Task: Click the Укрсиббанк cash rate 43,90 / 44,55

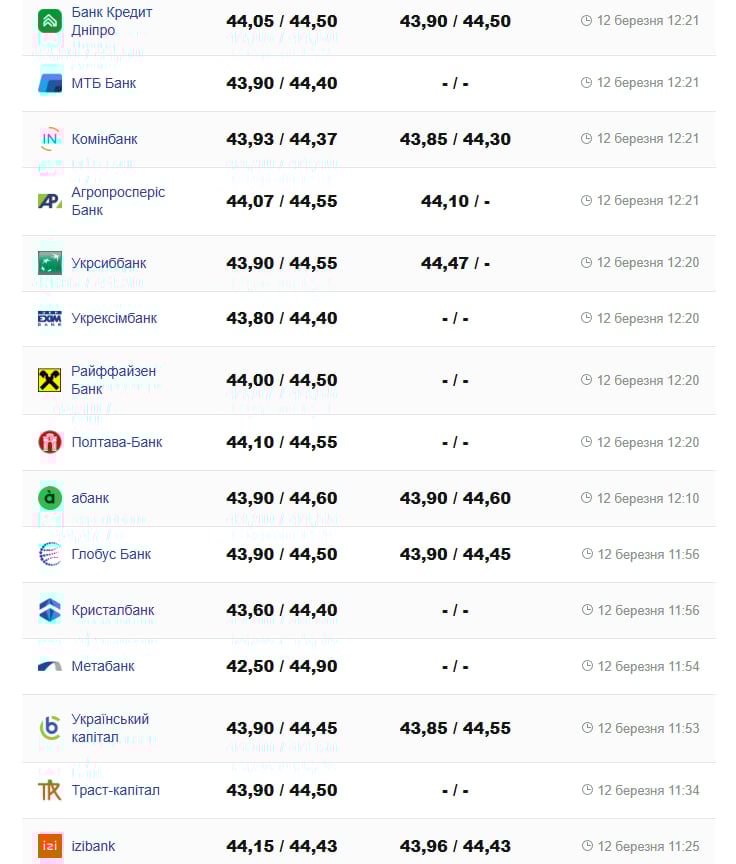Action: [x=282, y=263]
